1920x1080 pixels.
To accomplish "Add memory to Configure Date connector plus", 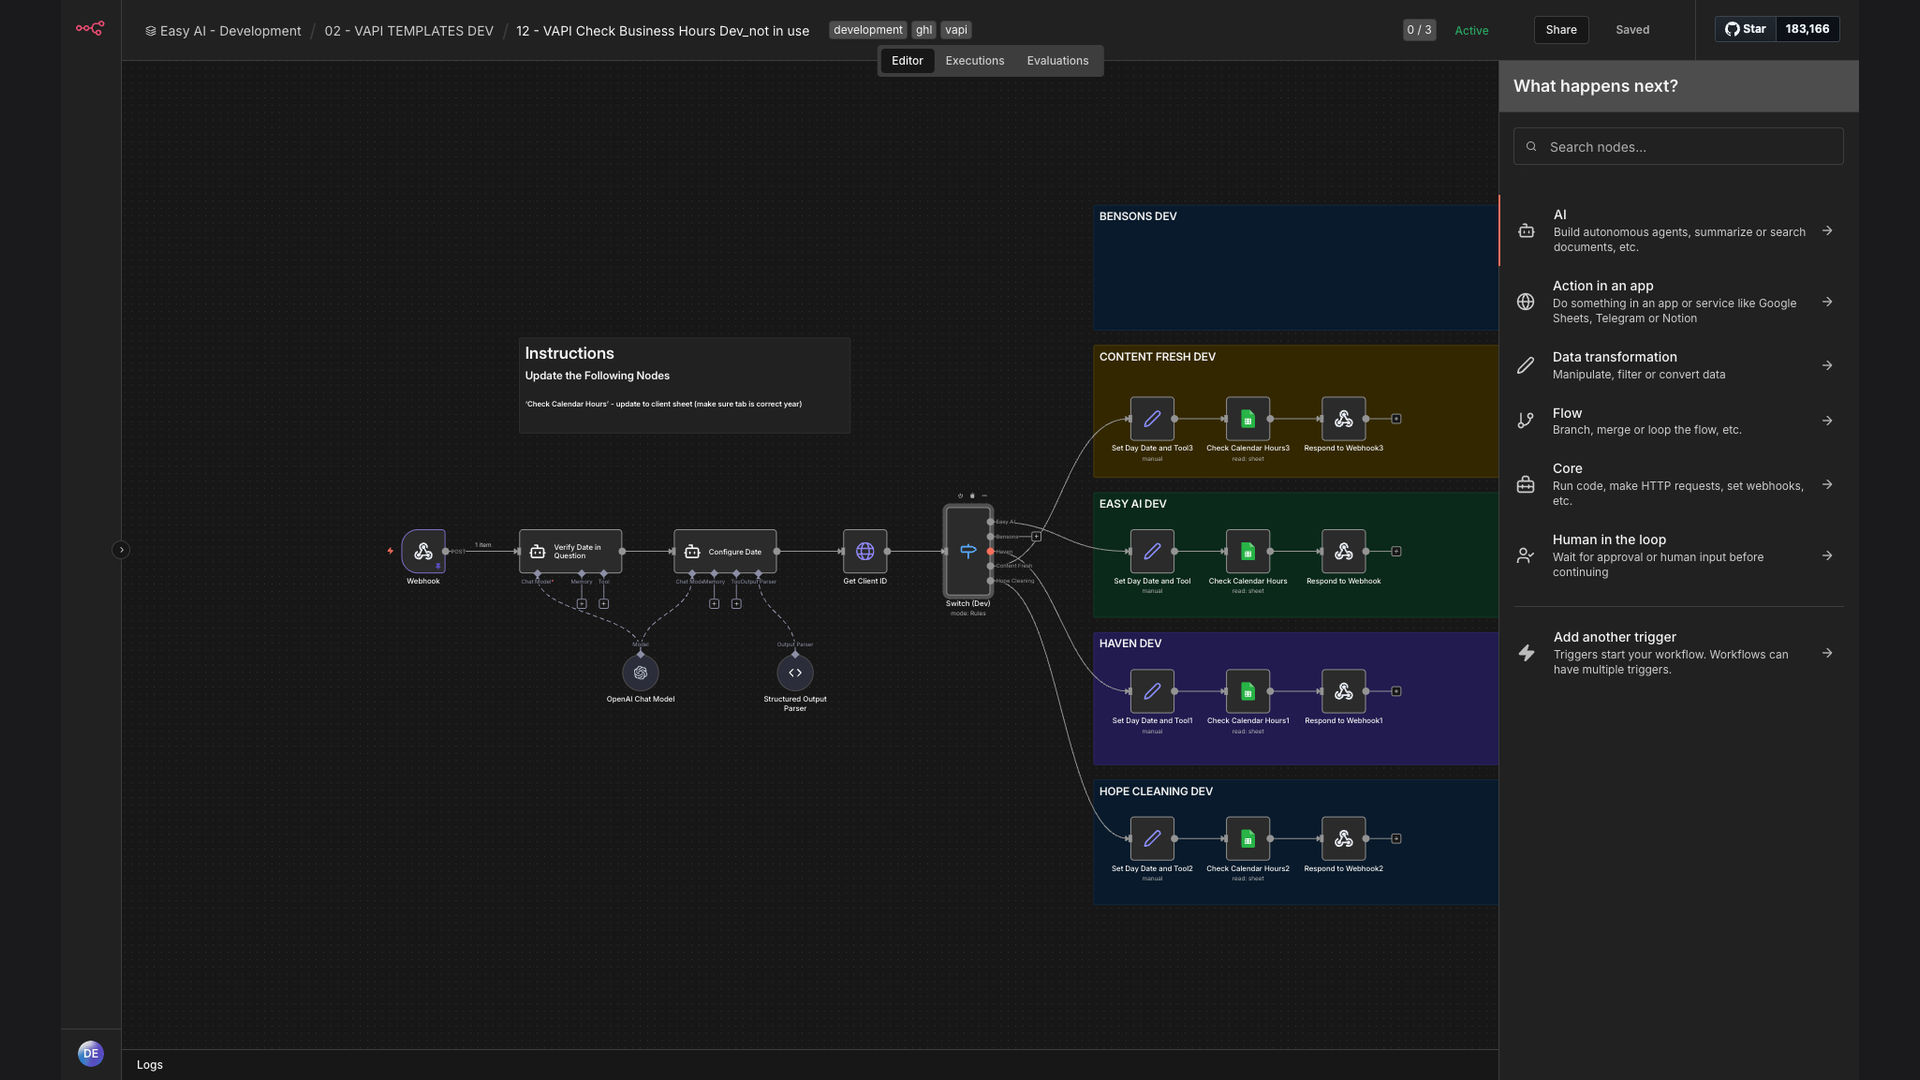I will pyautogui.click(x=714, y=604).
